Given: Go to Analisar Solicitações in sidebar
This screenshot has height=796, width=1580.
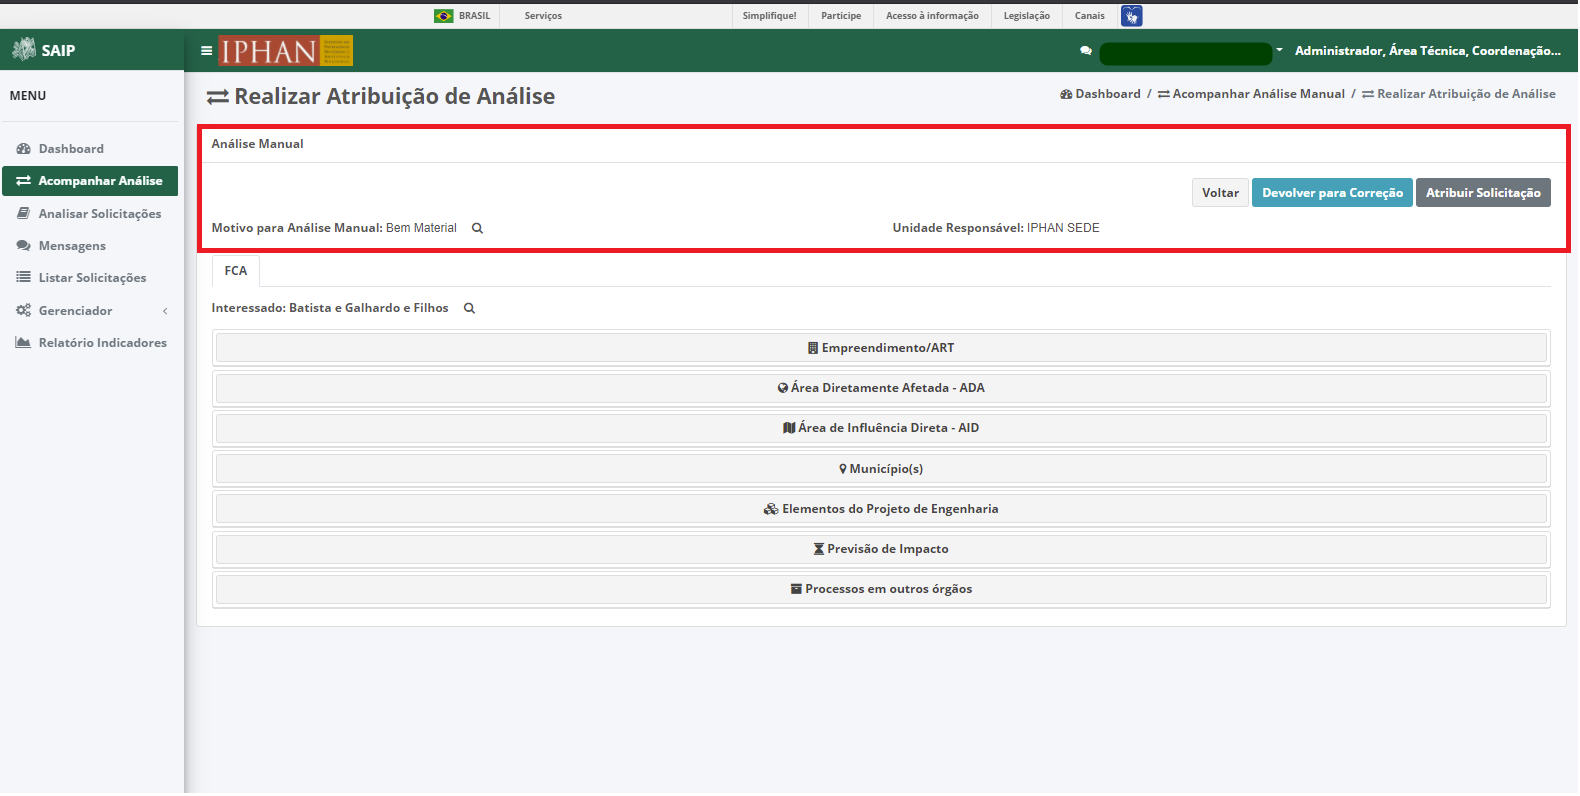Looking at the screenshot, I should click(x=90, y=214).
